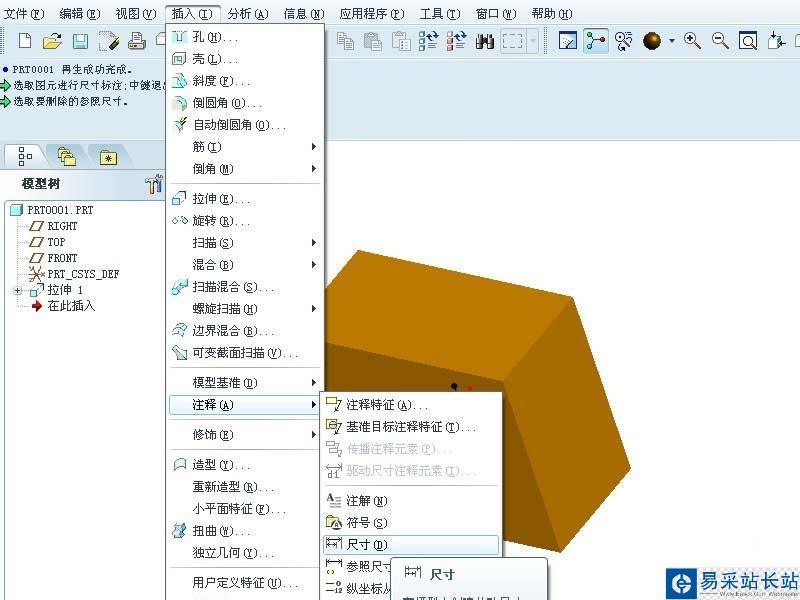Click the model tree settings hammer icon

[x=153, y=184]
